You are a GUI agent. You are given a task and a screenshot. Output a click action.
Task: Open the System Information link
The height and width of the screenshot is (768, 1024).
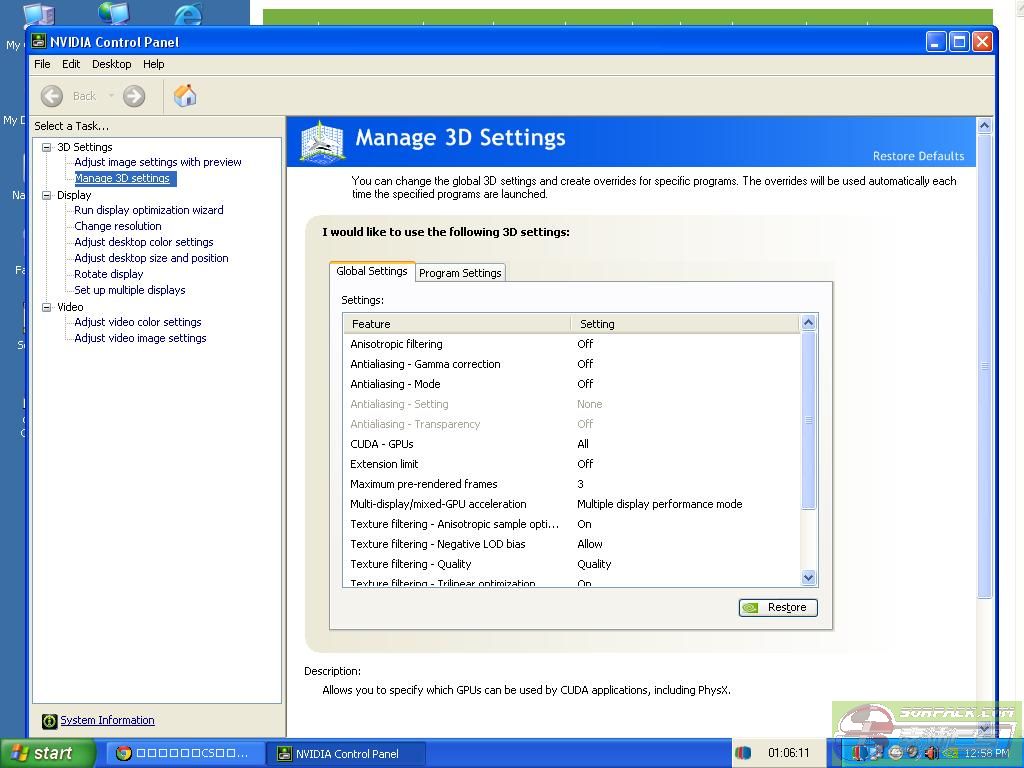(x=107, y=720)
